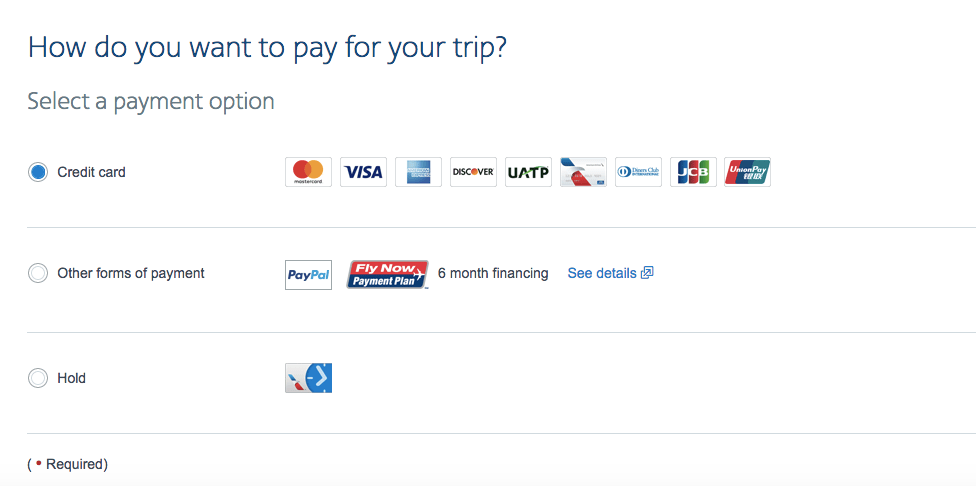
Task: Click the Fly Now Payment Plan logo
Action: coord(388,274)
